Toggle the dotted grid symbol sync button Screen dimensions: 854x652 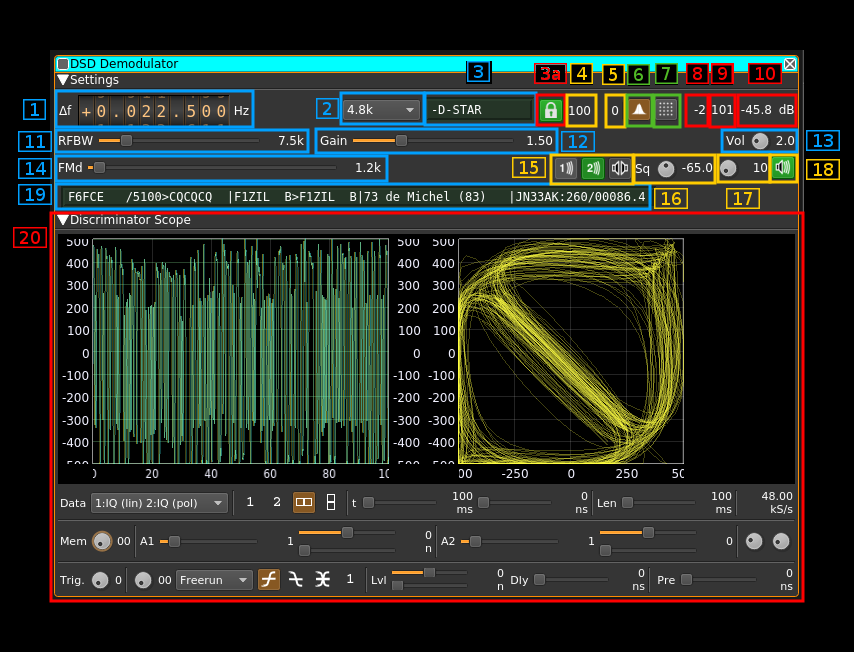pos(666,110)
